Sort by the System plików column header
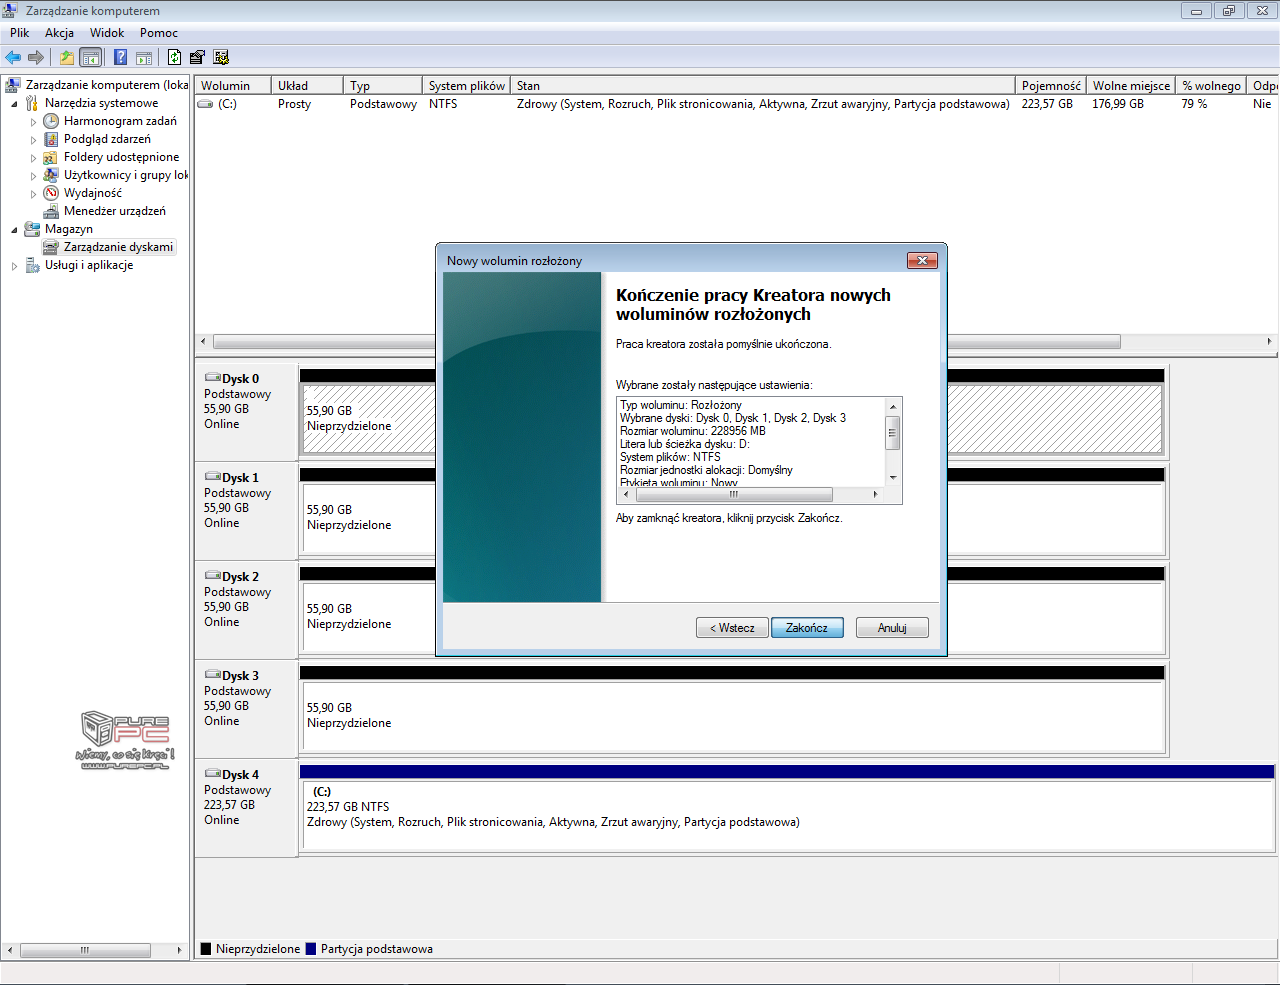 click(x=466, y=86)
